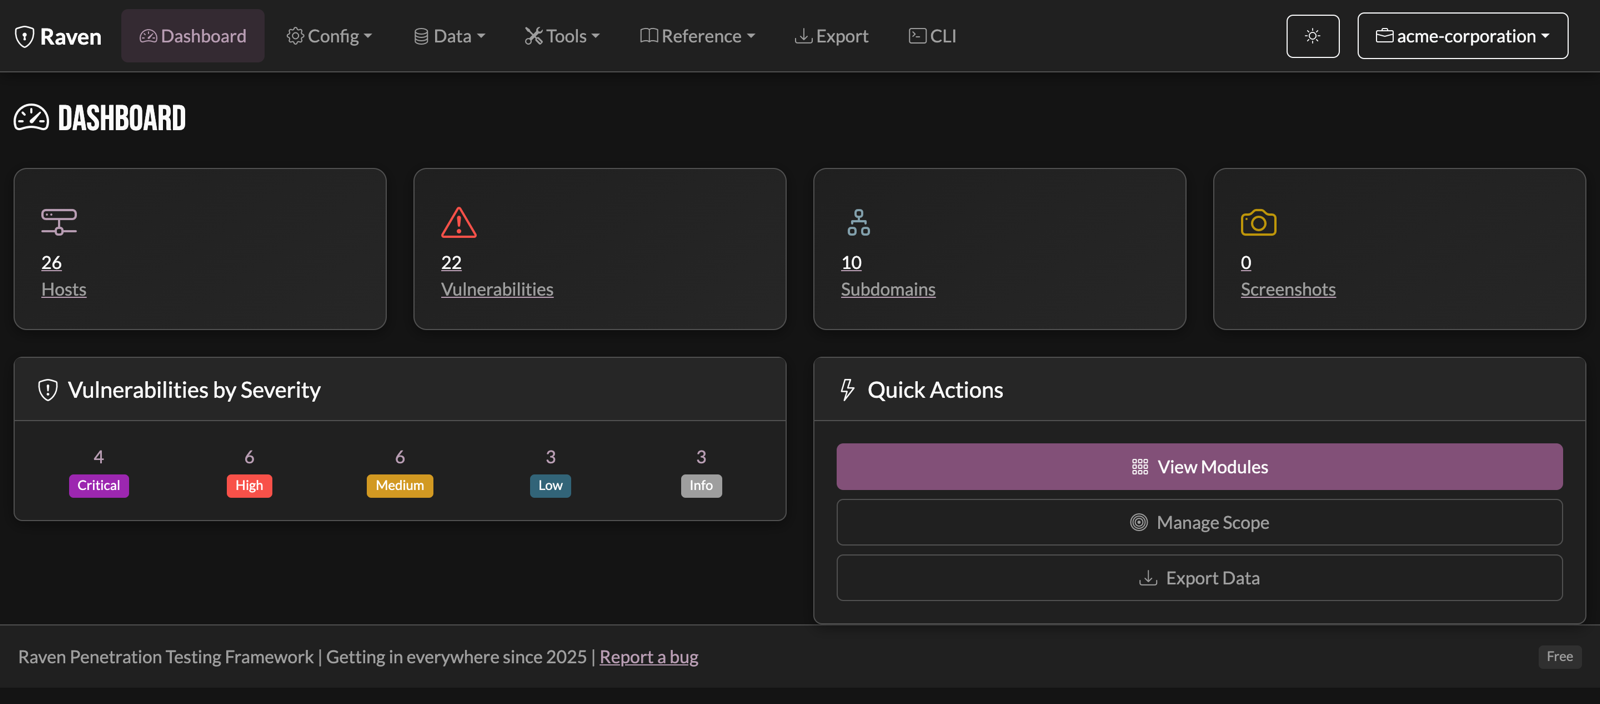Click the View Modules button

coord(1200,467)
